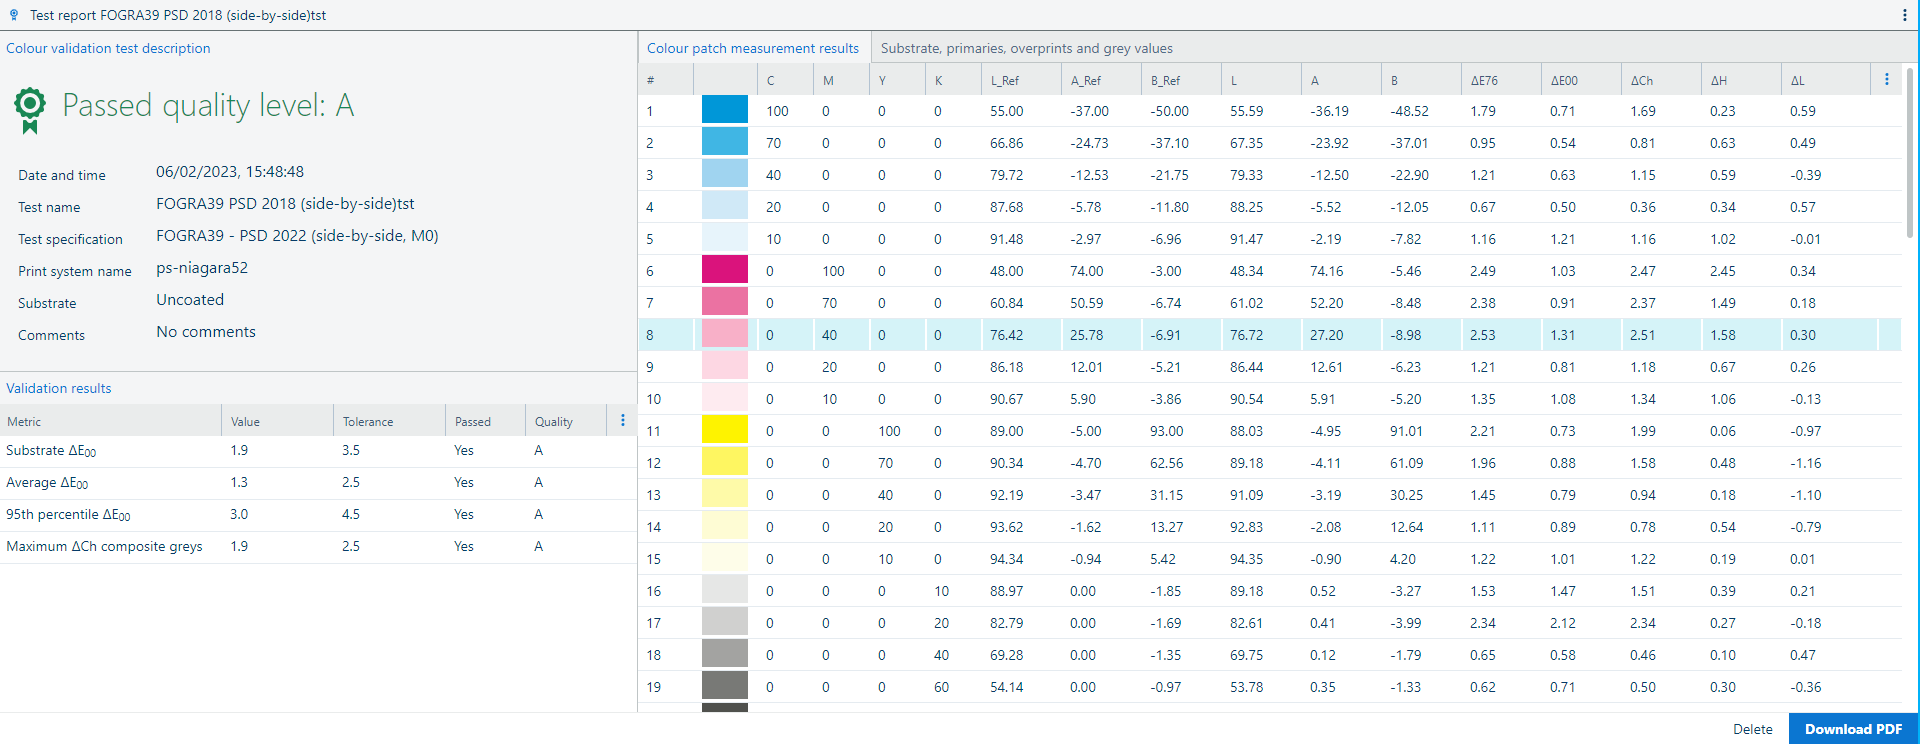Viewport: 1920px width, 744px height.
Task: Click the 100% magenta swatch in row 6
Action: [x=724, y=271]
